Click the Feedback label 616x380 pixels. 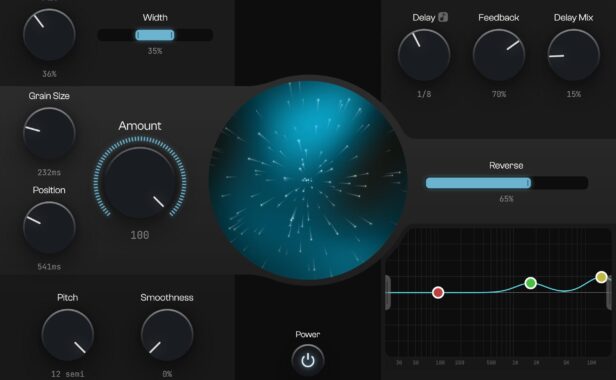pyautogui.click(x=499, y=18)
